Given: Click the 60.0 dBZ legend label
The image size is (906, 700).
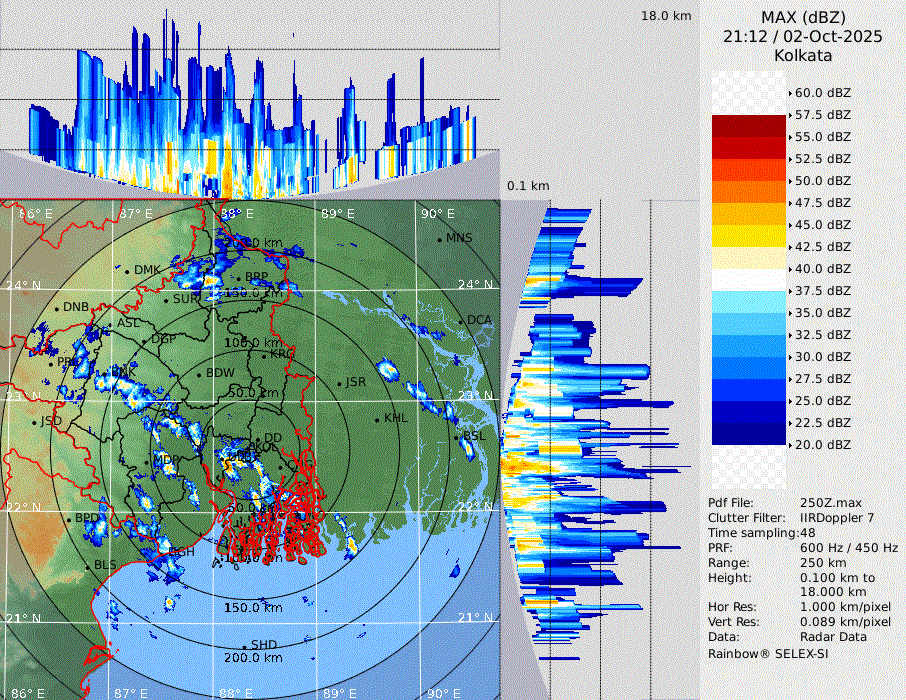Looking at the screenshot, I should 822,93.
